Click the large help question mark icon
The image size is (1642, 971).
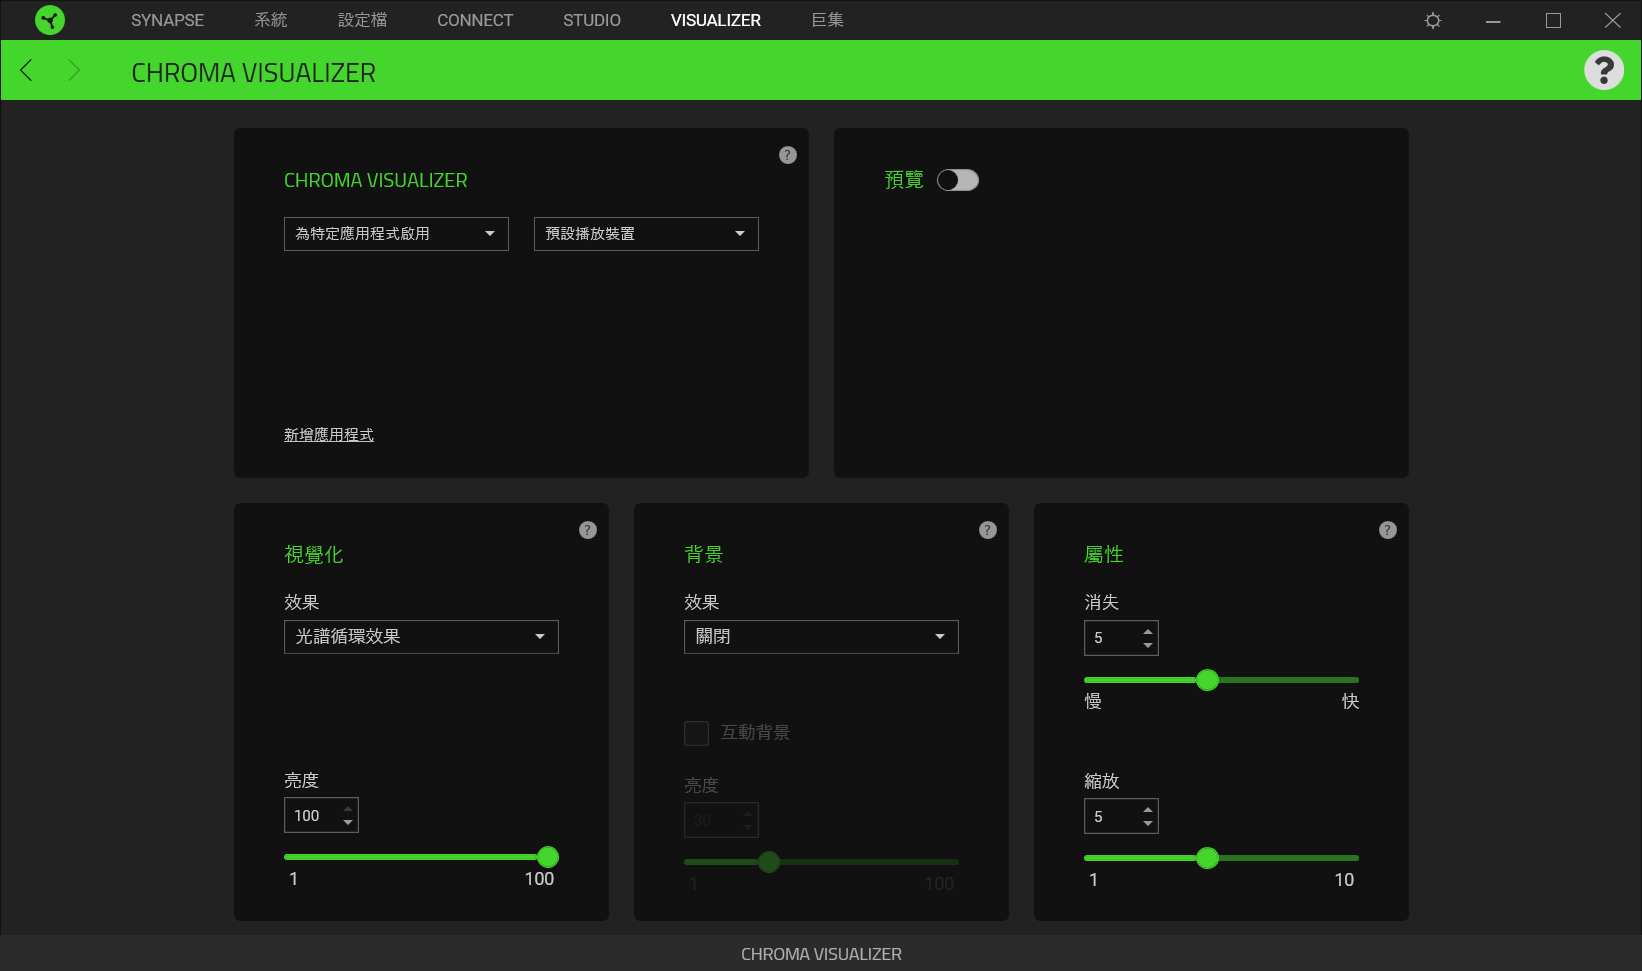1603,70
